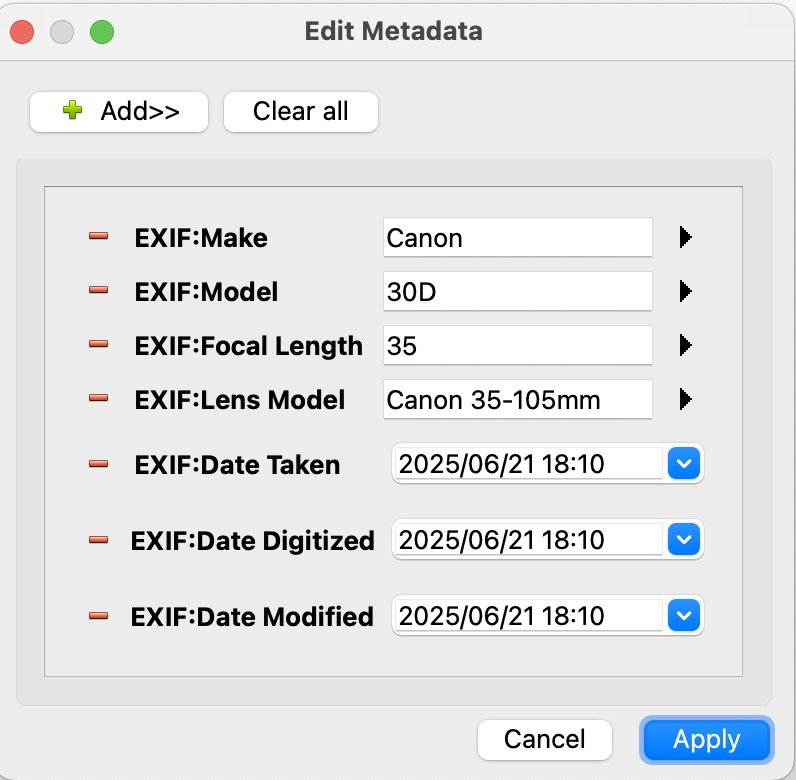The image size is (796, 780).
Task: Click the Date Modified date text field
Action: (x=528, y=615)
